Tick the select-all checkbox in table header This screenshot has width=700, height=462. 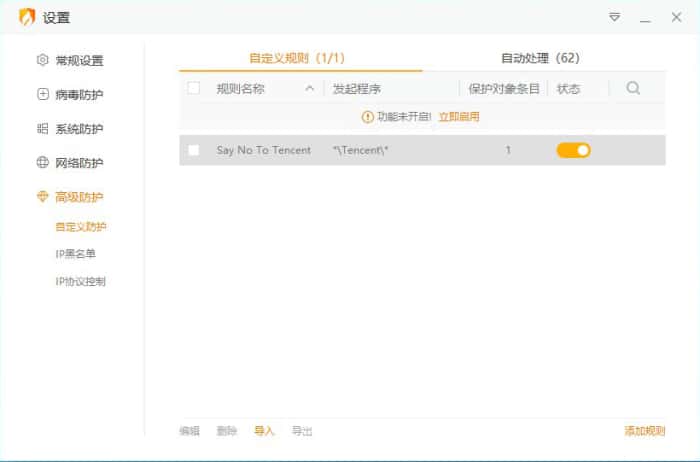(194, 88)
